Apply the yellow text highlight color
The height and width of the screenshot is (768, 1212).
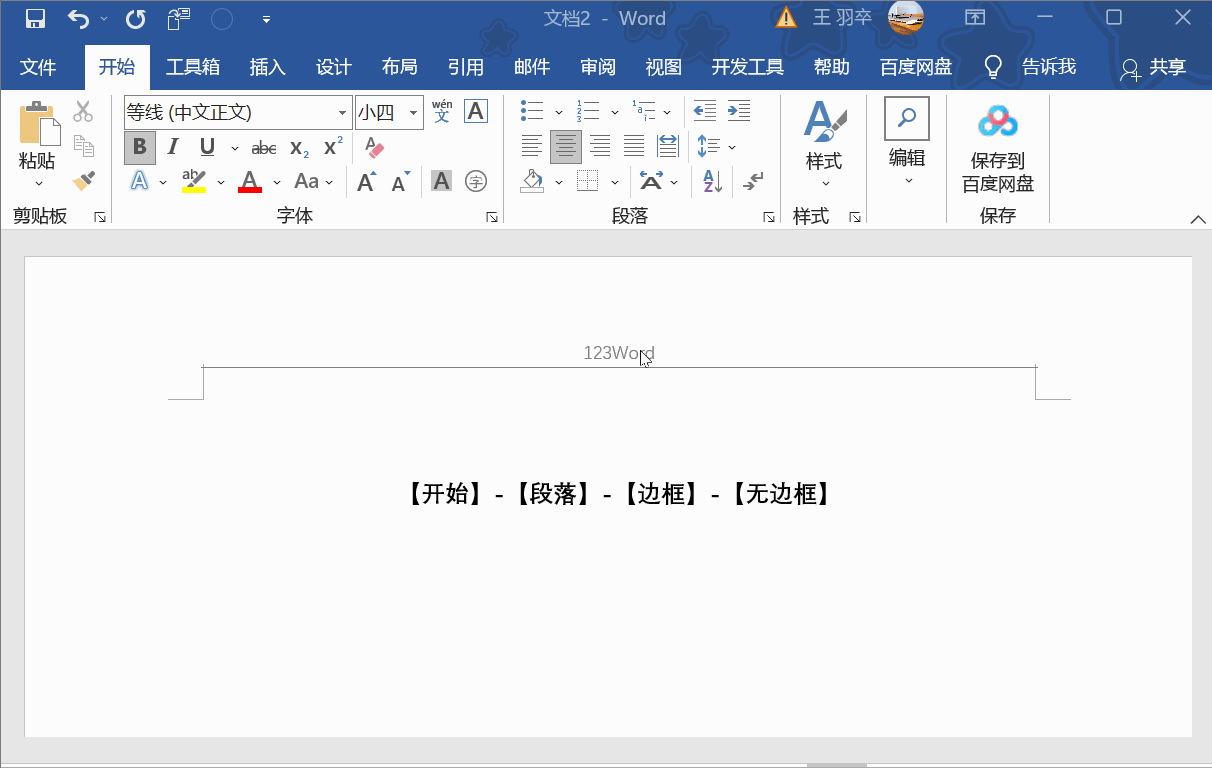tap(193, 181)
